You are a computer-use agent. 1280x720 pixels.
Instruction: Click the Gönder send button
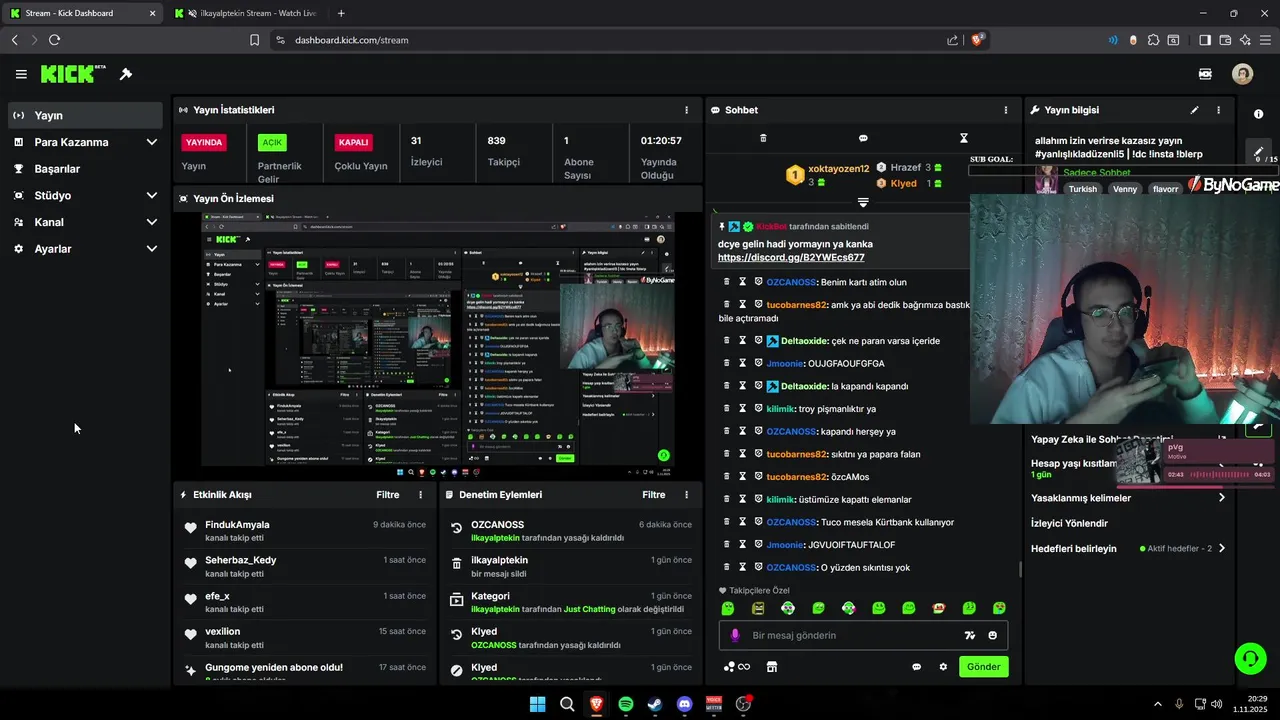983,667
